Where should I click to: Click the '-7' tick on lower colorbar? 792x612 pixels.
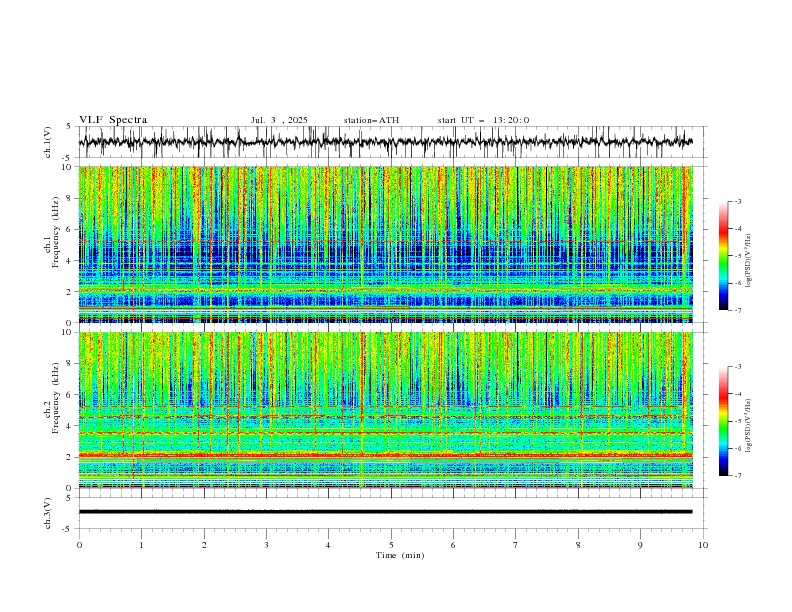pos(738,475)
